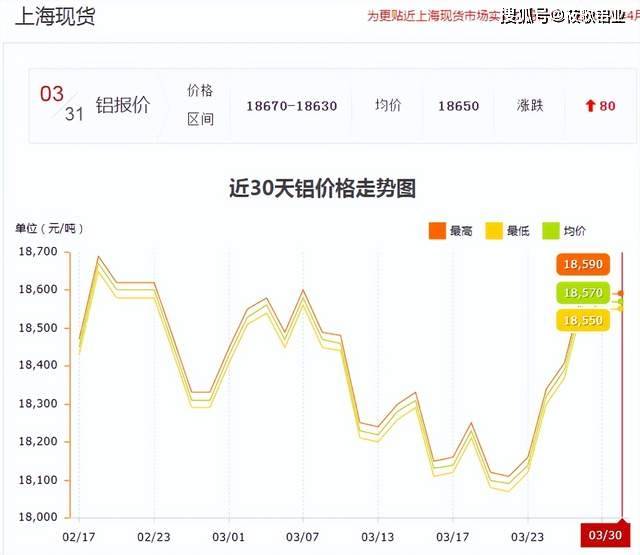Click the red 80 change value
Image resolution: width=640 pixels, height=555 pixels.
click(607, 106)
